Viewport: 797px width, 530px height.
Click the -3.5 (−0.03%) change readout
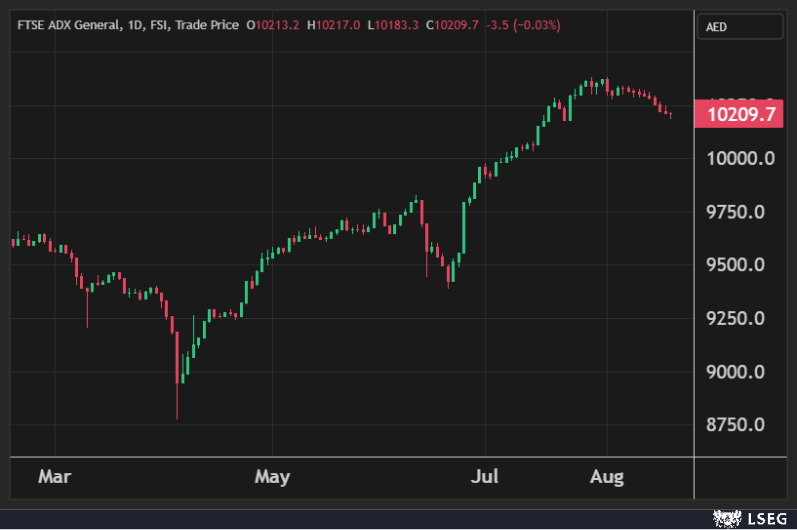click(522, 24)
